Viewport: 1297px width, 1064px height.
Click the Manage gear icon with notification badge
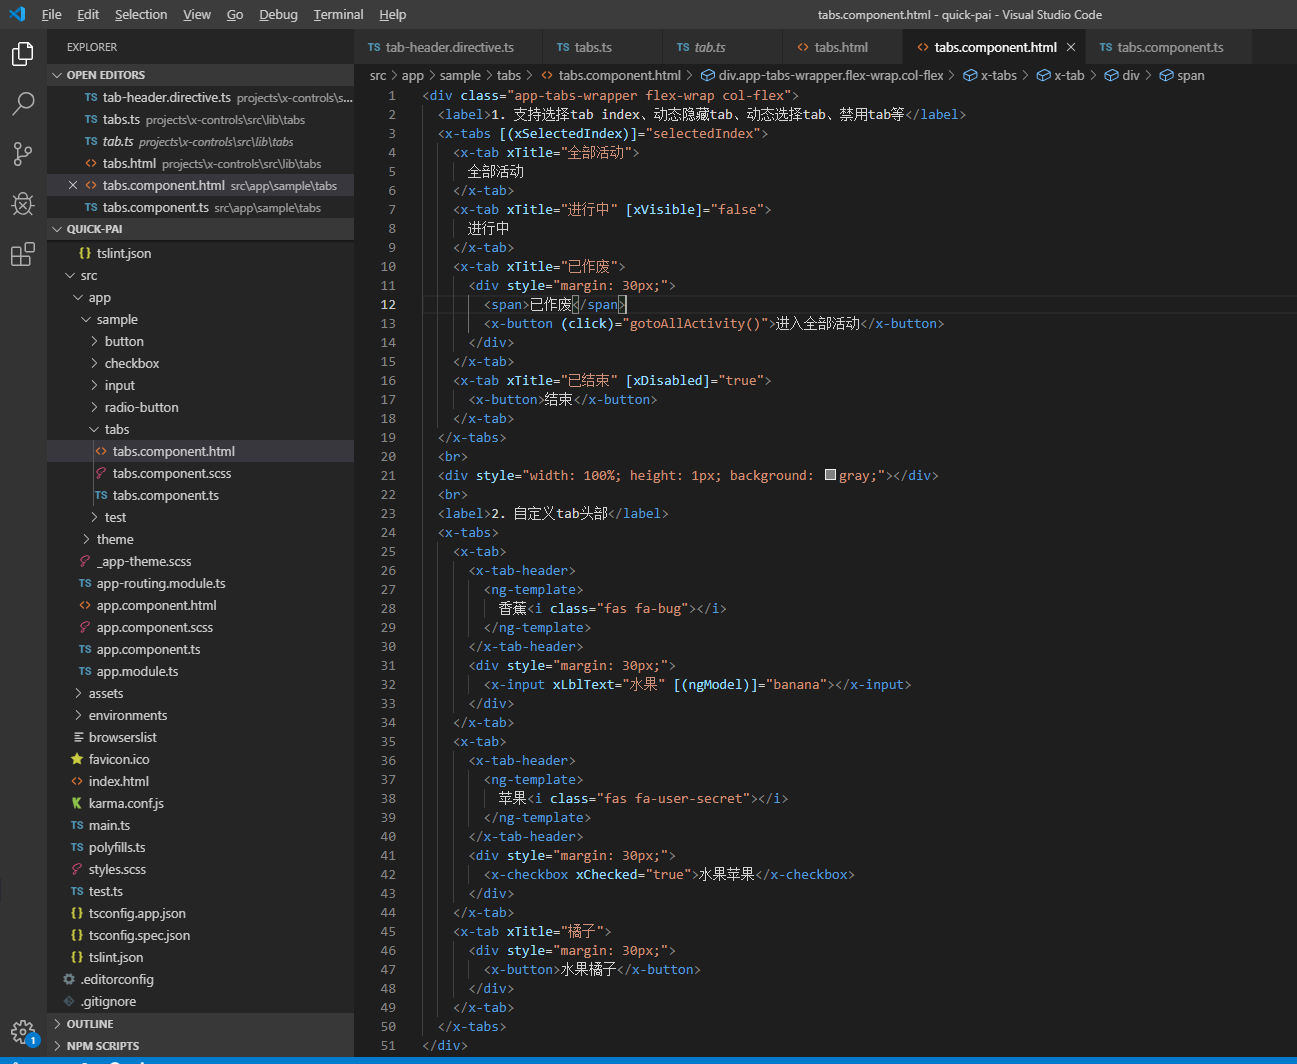(x=22, y=1032)
